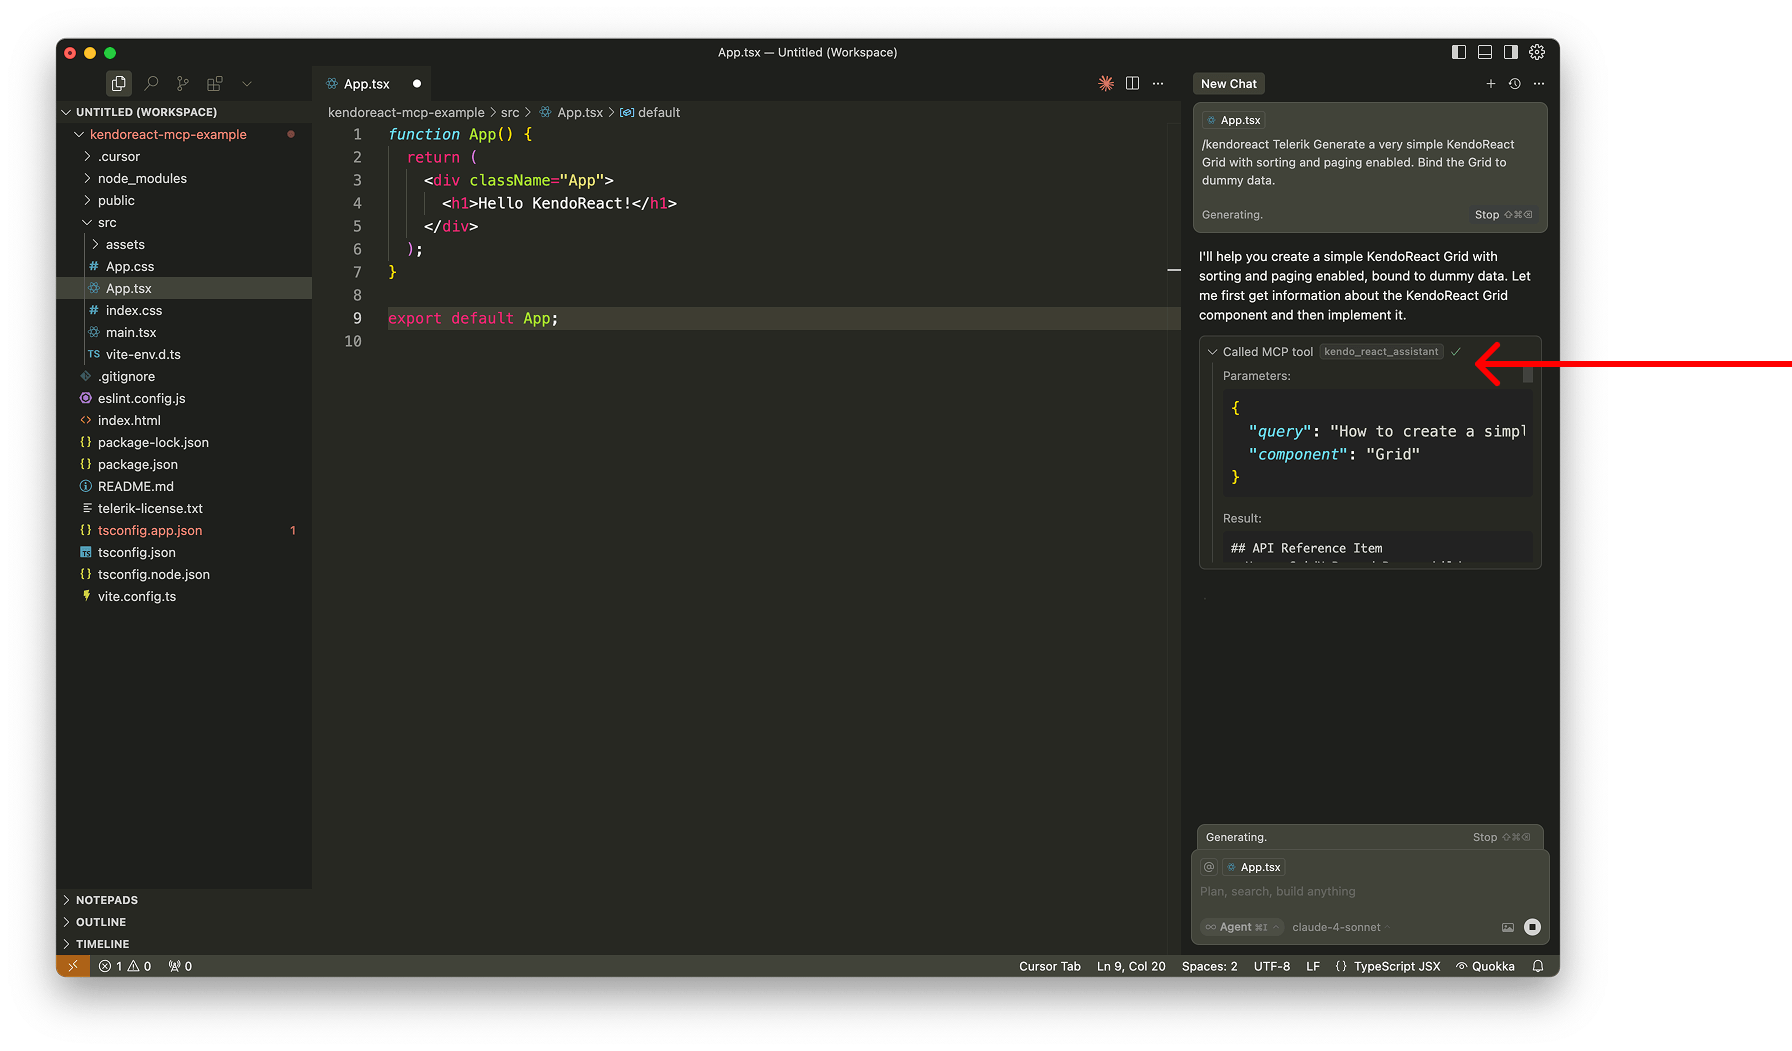Click the history icon in the chat panel header
The image size is (1792, 1051).
click(1513, 84)
